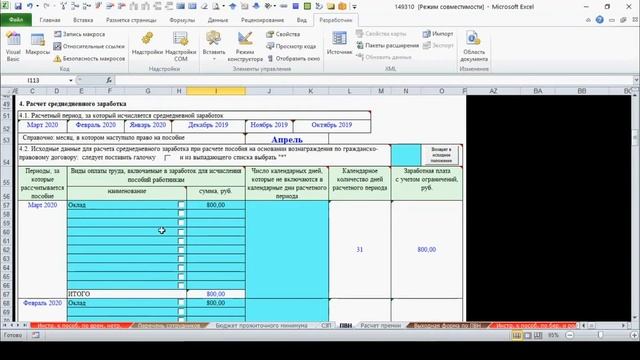
Task: Click the 95% zoom level
Action: 553,336
